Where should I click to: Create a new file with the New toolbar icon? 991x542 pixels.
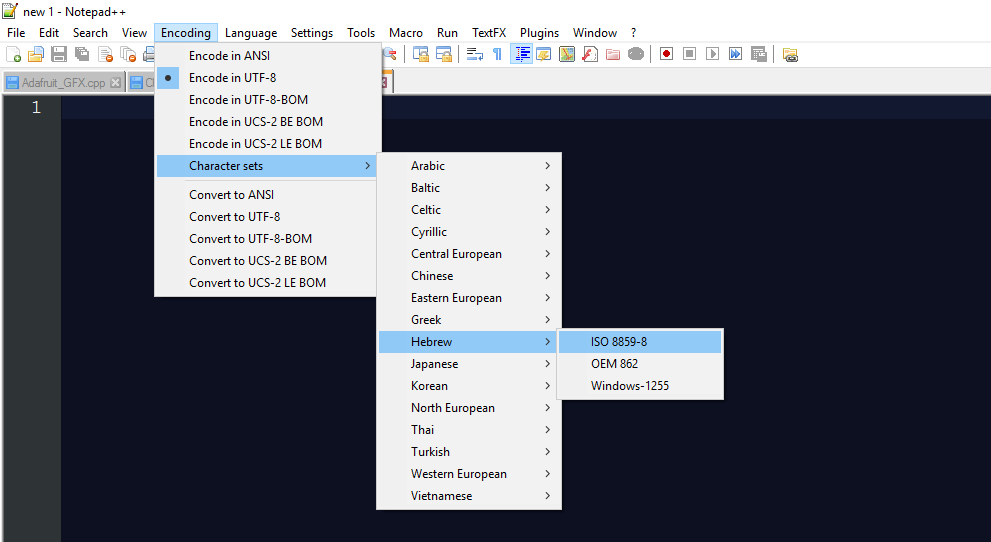point(13,54)
